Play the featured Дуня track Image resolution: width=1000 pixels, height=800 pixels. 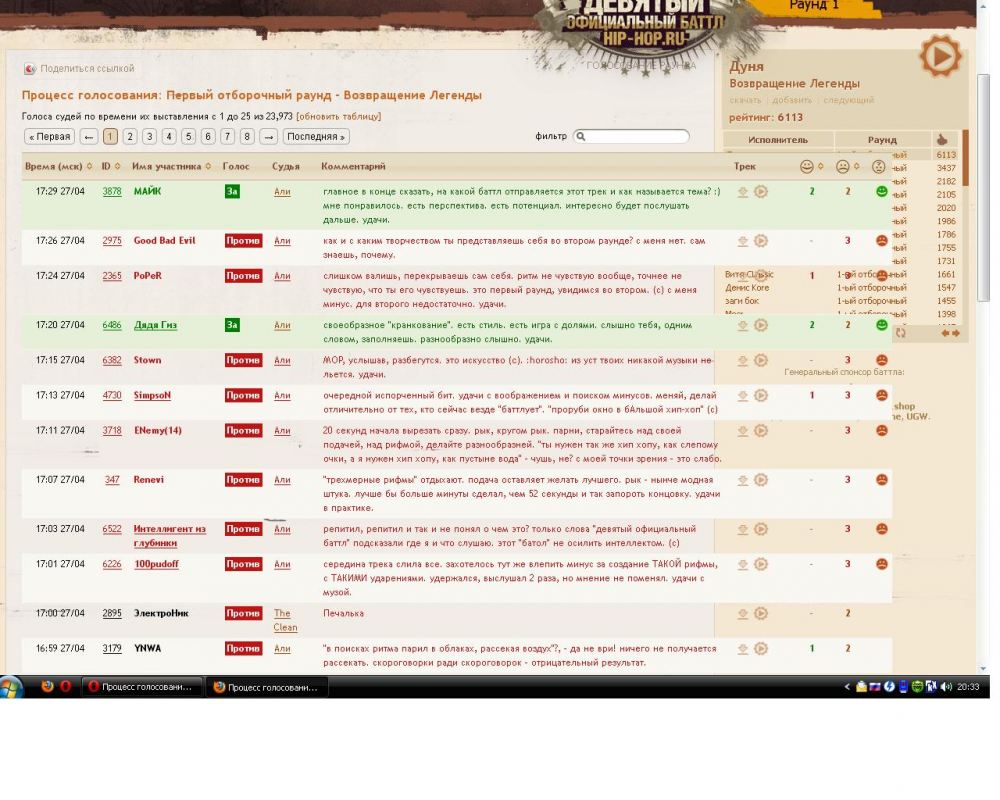[940, 57]
